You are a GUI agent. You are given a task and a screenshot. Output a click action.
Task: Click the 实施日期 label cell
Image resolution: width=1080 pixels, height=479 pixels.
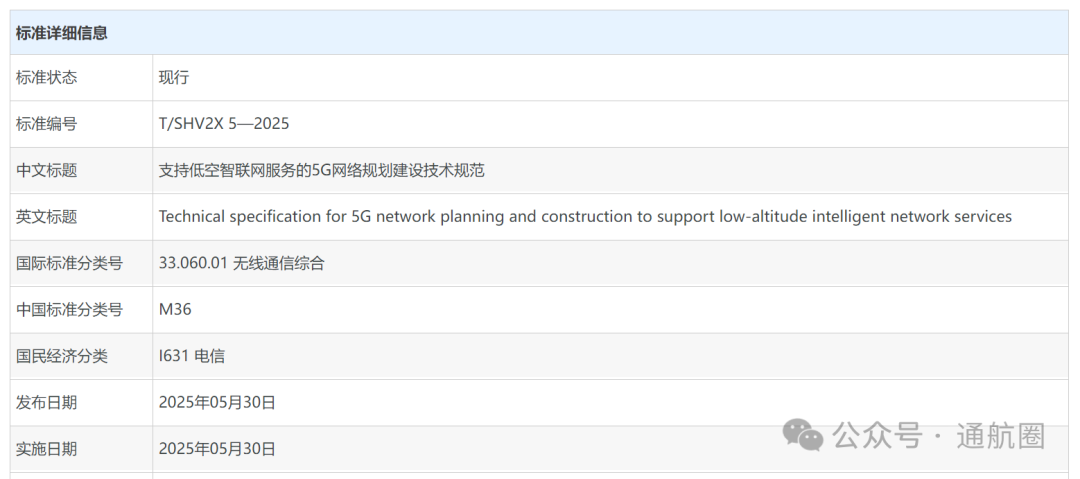[81, 449]
